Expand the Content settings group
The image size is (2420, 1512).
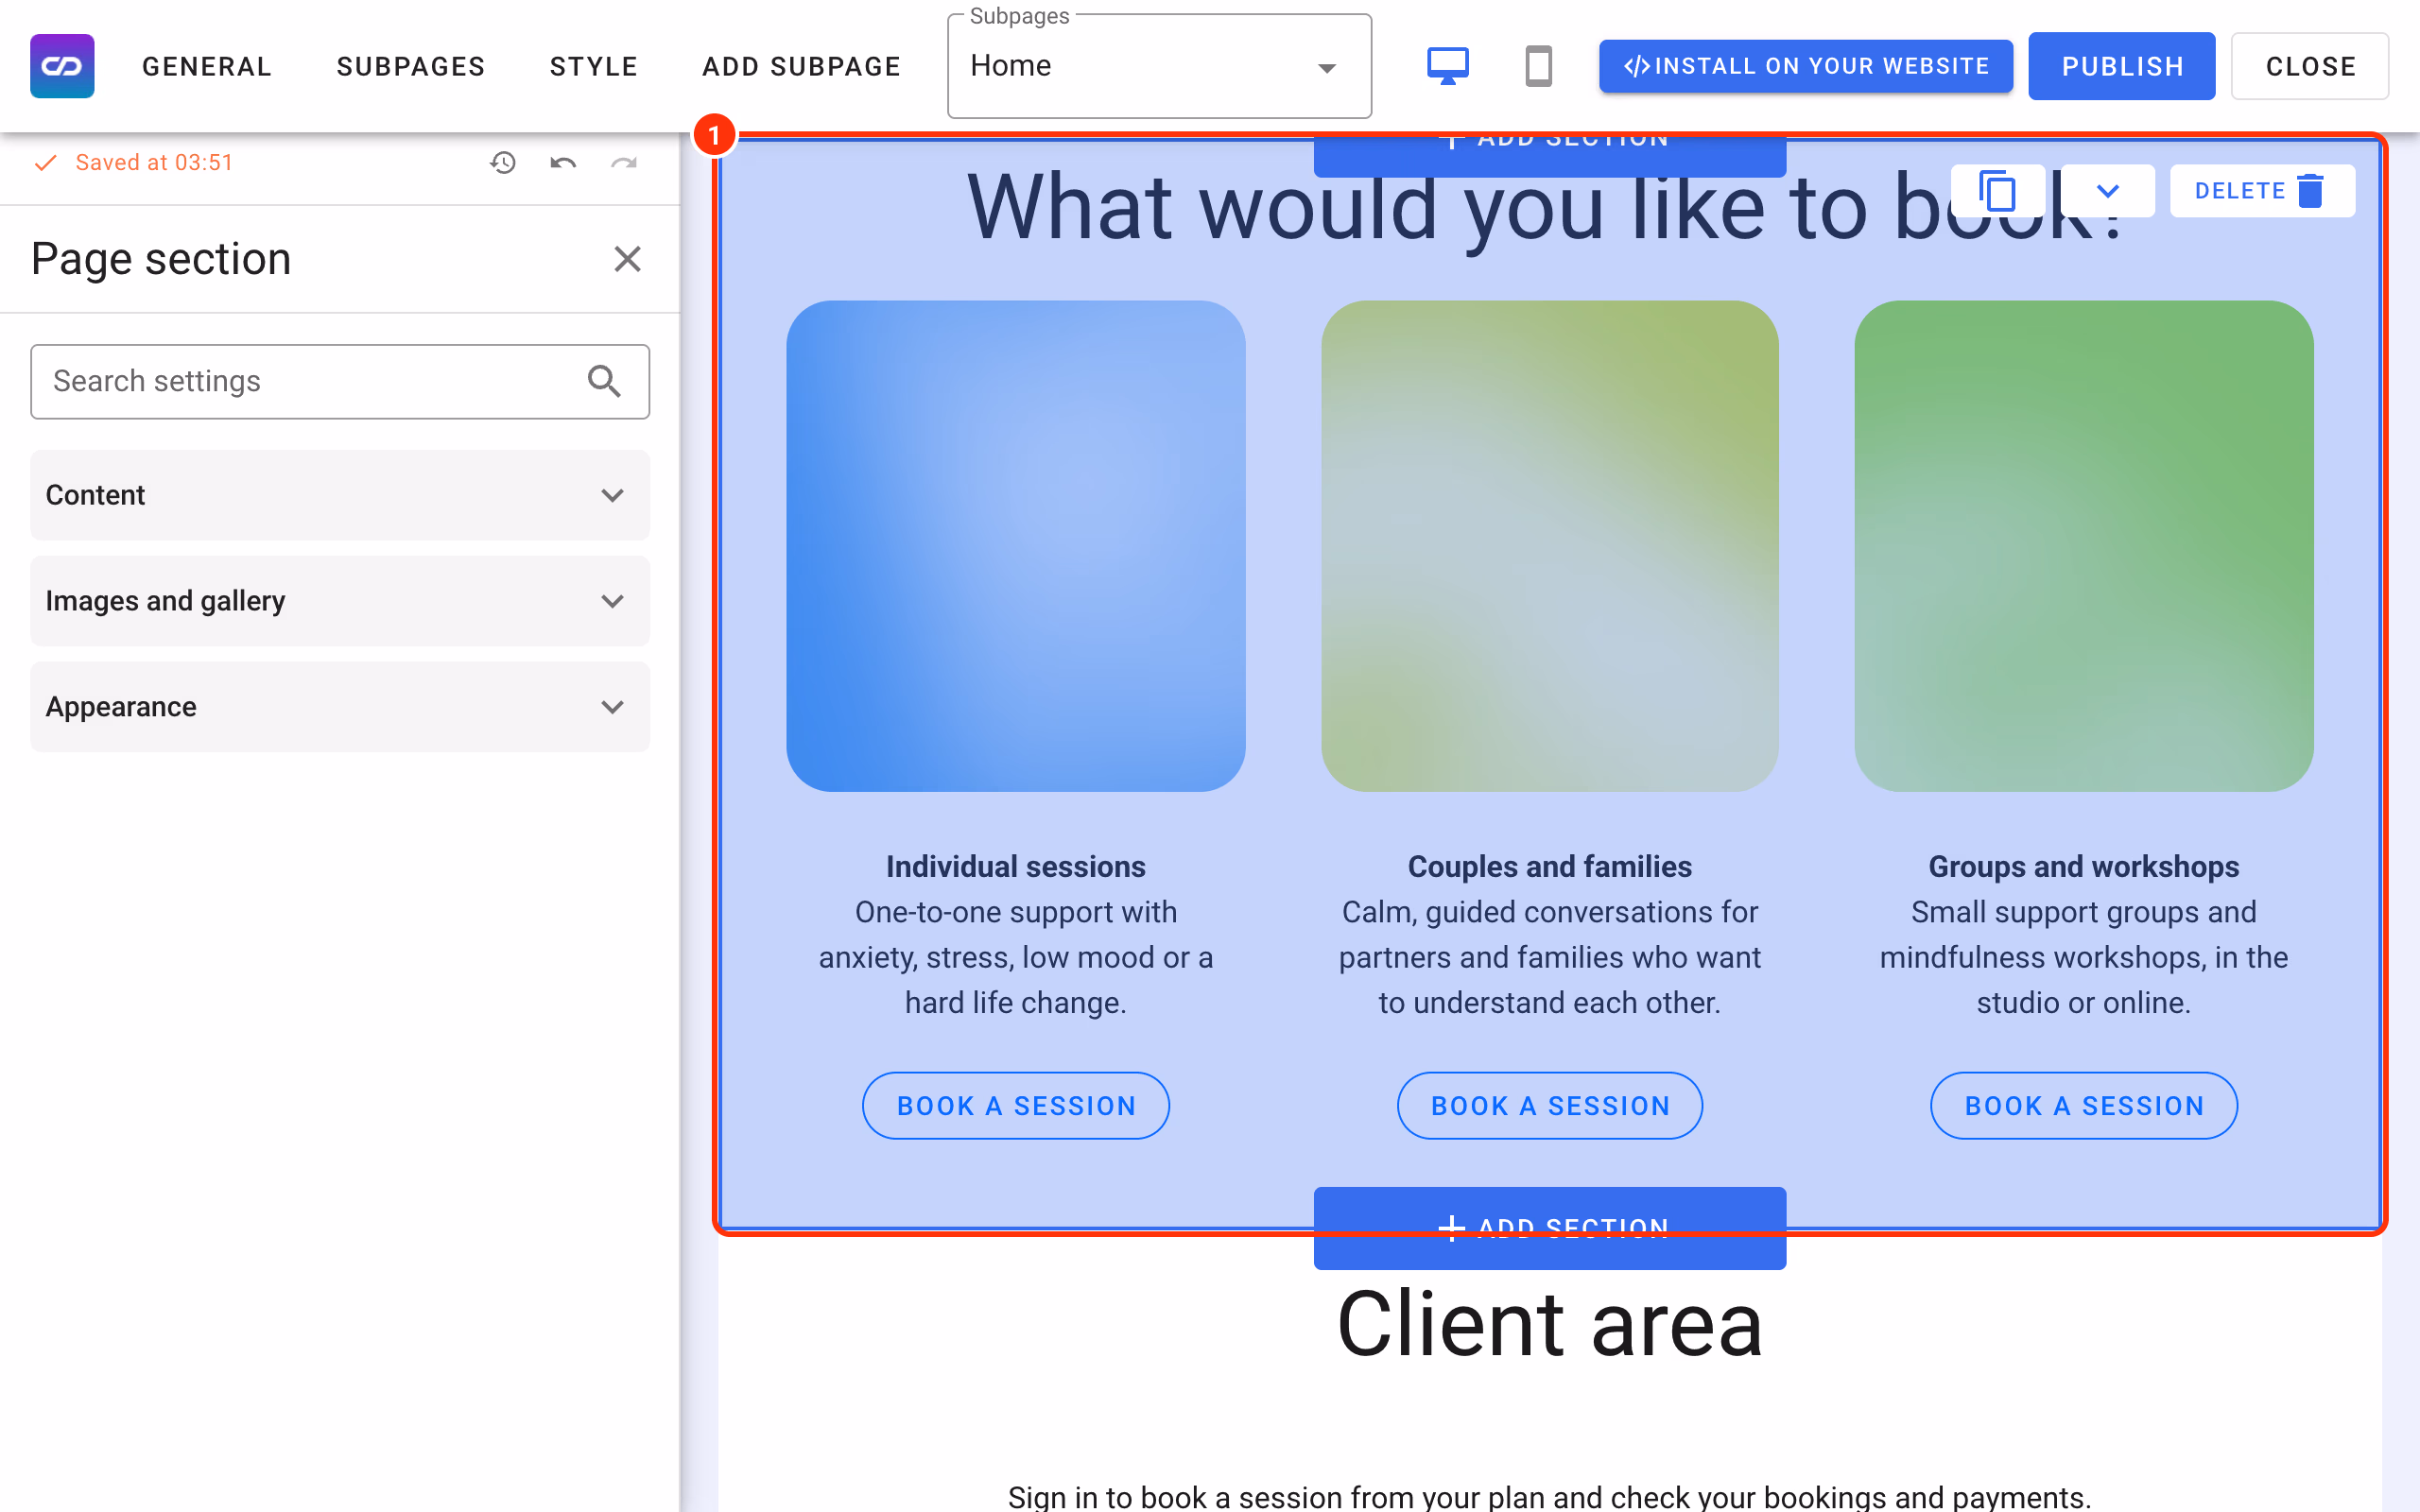coord(340,495)
